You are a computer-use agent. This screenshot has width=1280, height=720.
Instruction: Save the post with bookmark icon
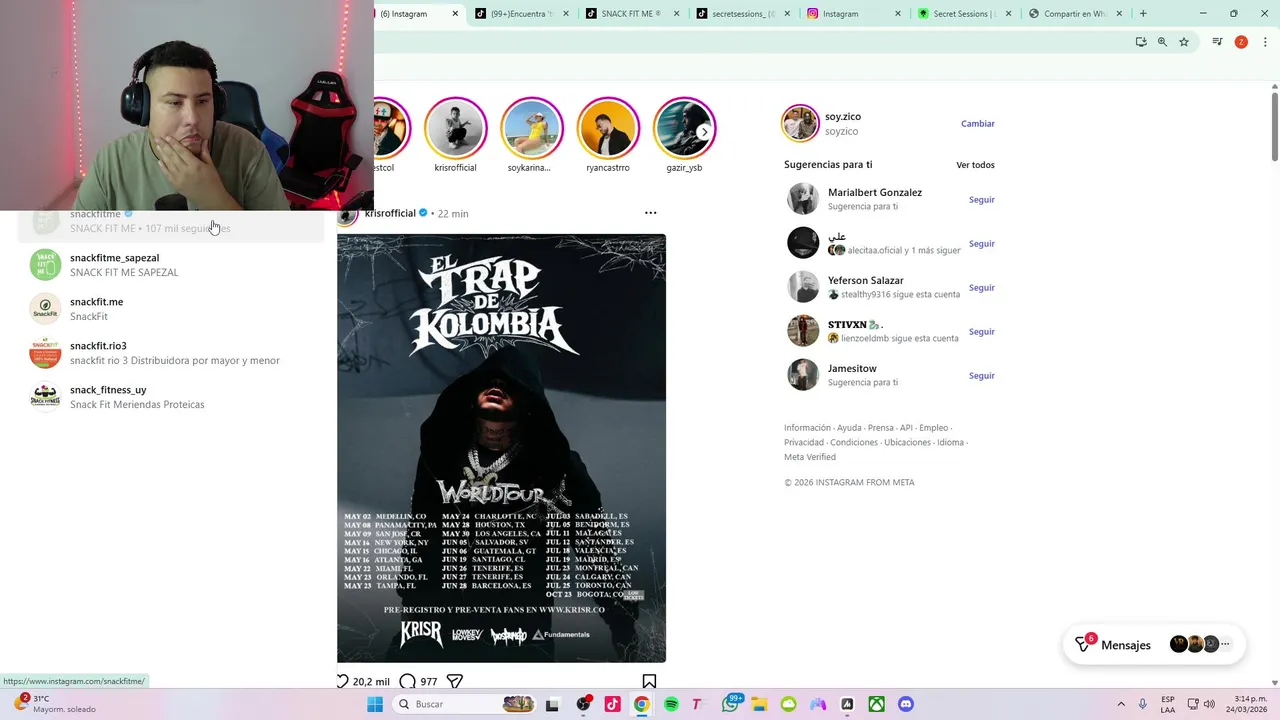pos(649,681)
